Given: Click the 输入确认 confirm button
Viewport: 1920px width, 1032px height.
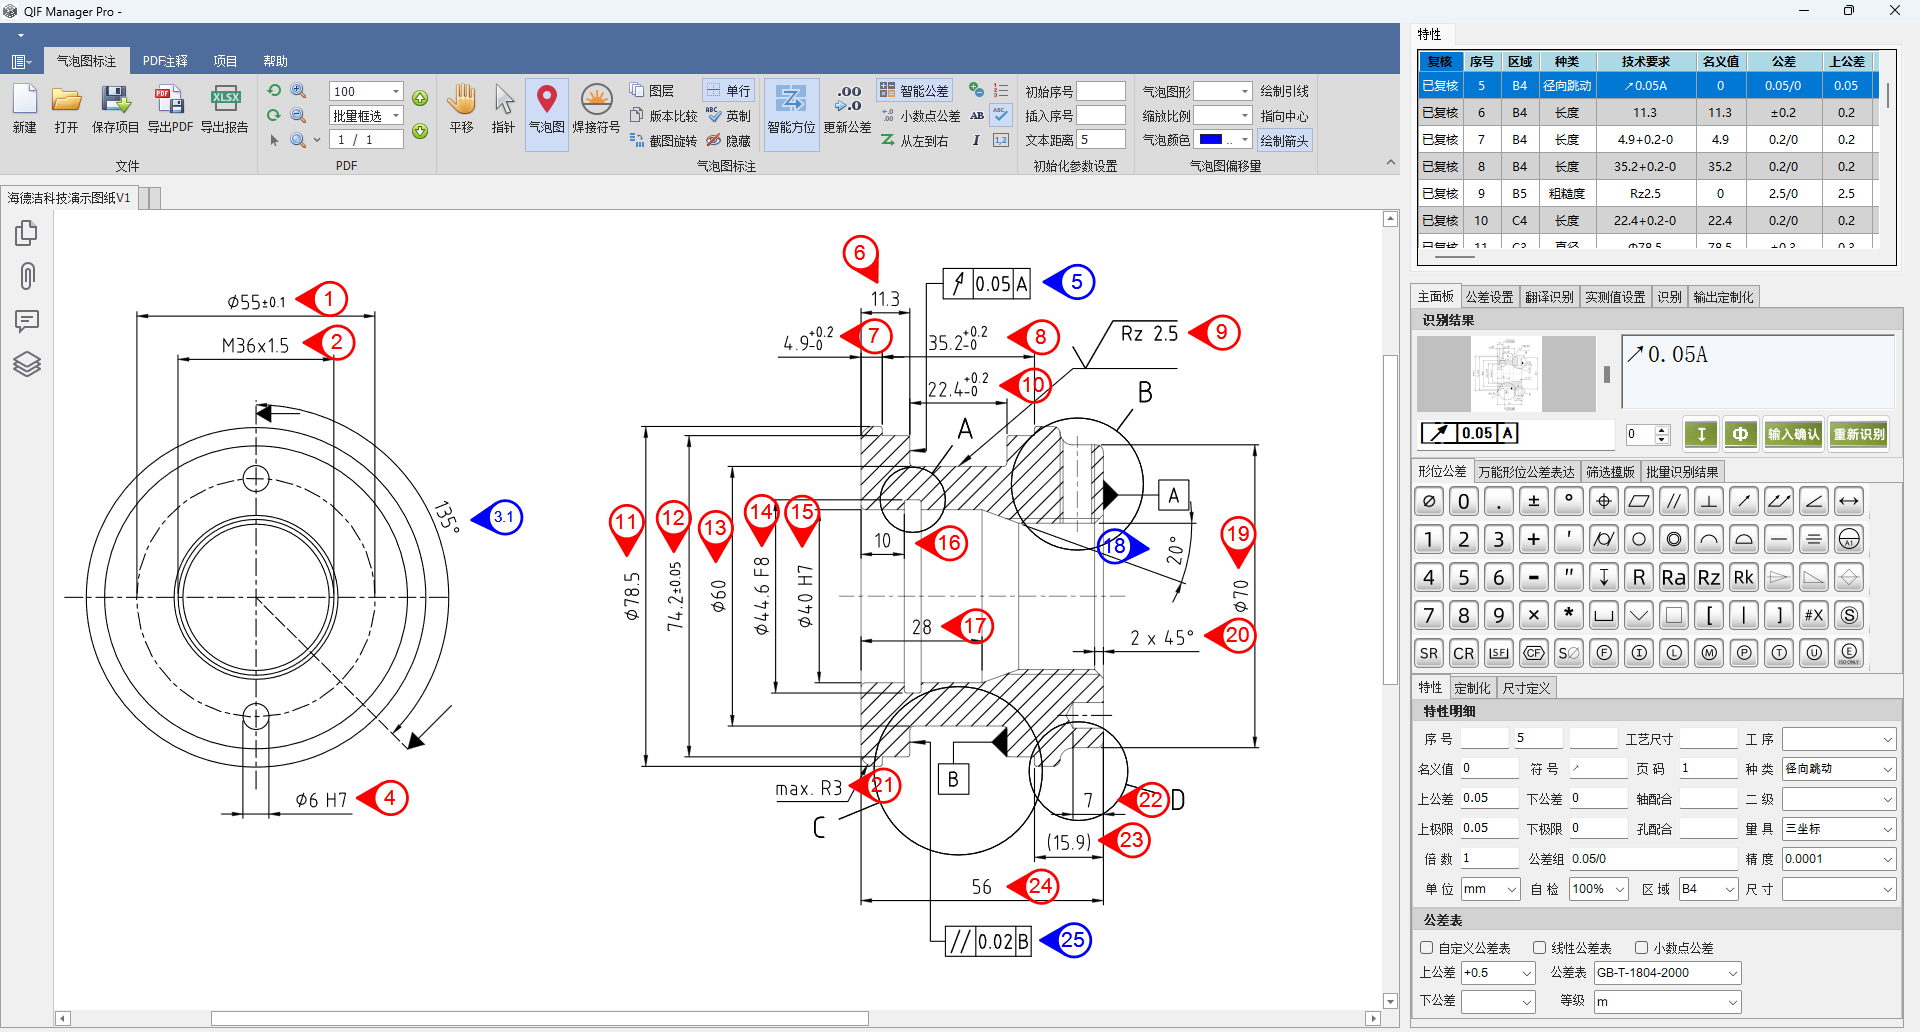Looking at the screenshot, I should click(x=1793, y=434).
